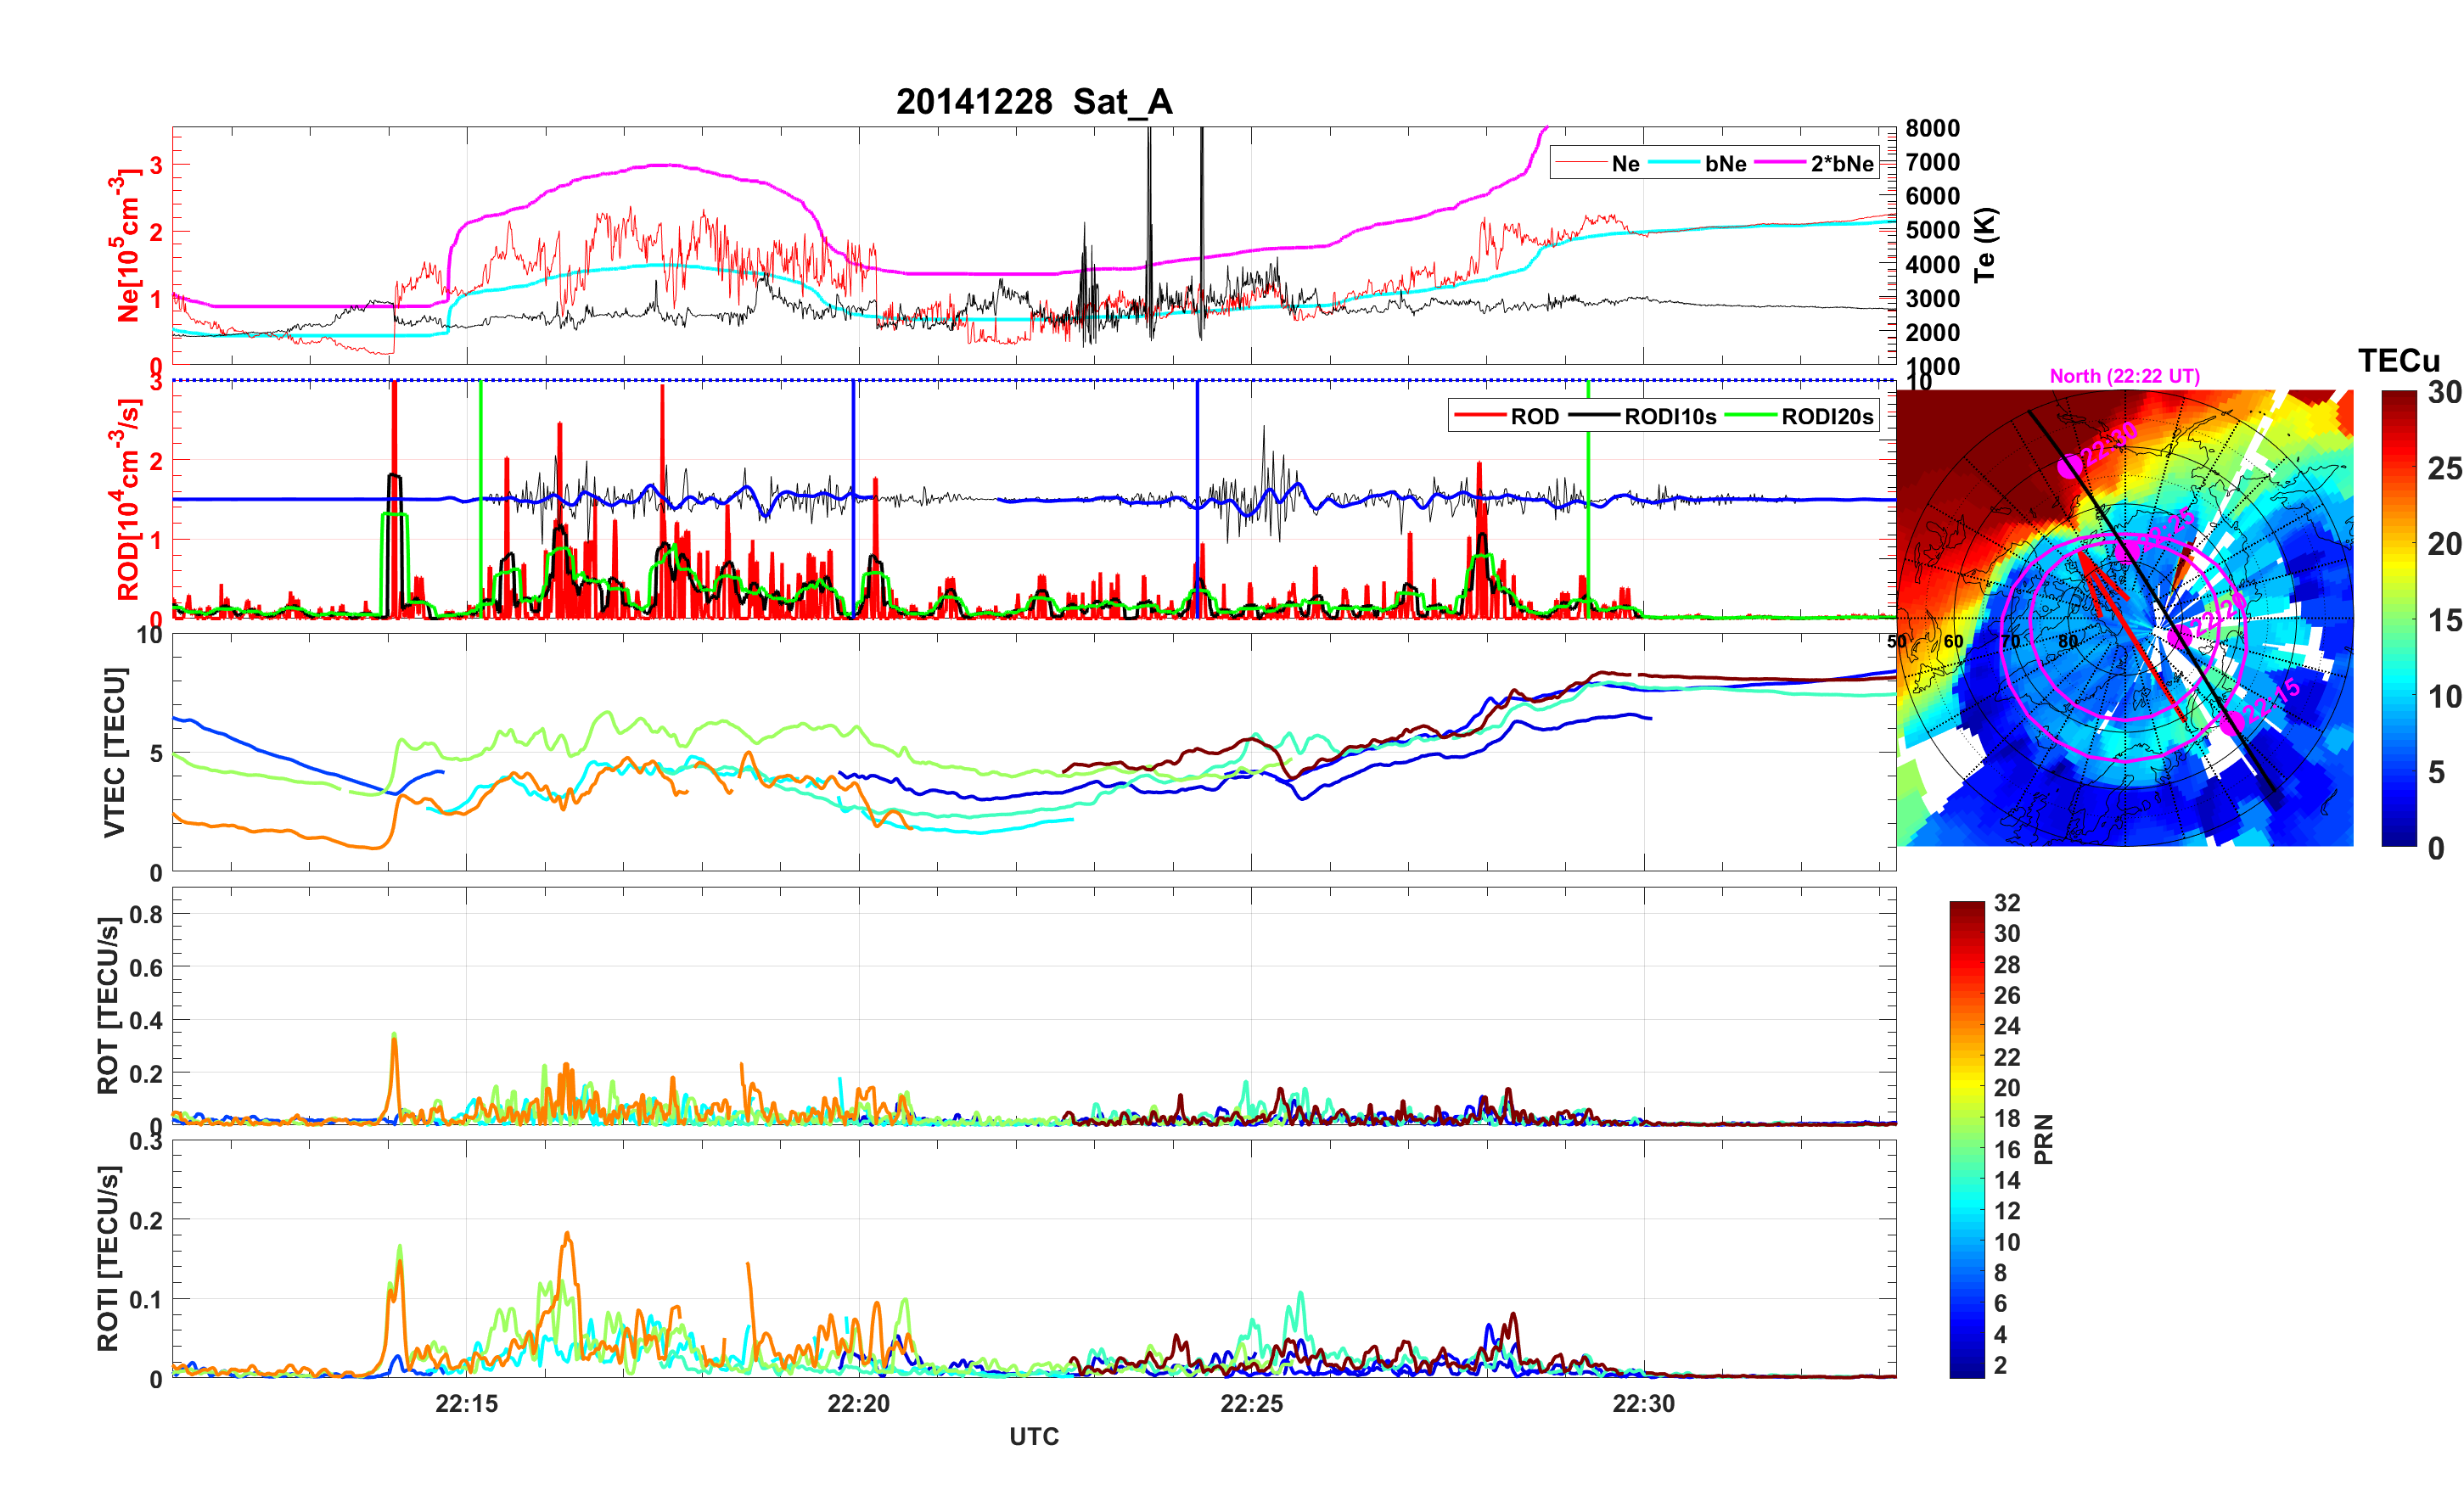Click the cyan bNe legend line sample
This screenshot has width=2464, height=1490.
click(1674, 163)
